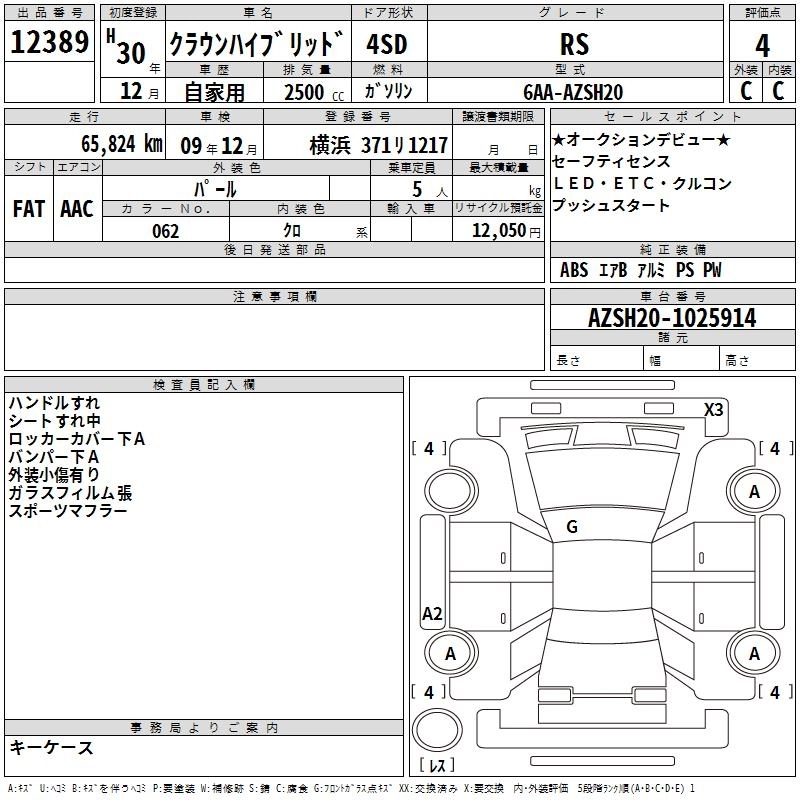Screen dimensions: 800x800
Task: Click the inspector note 外装小傷有り
Action: (x=54, y=474)
